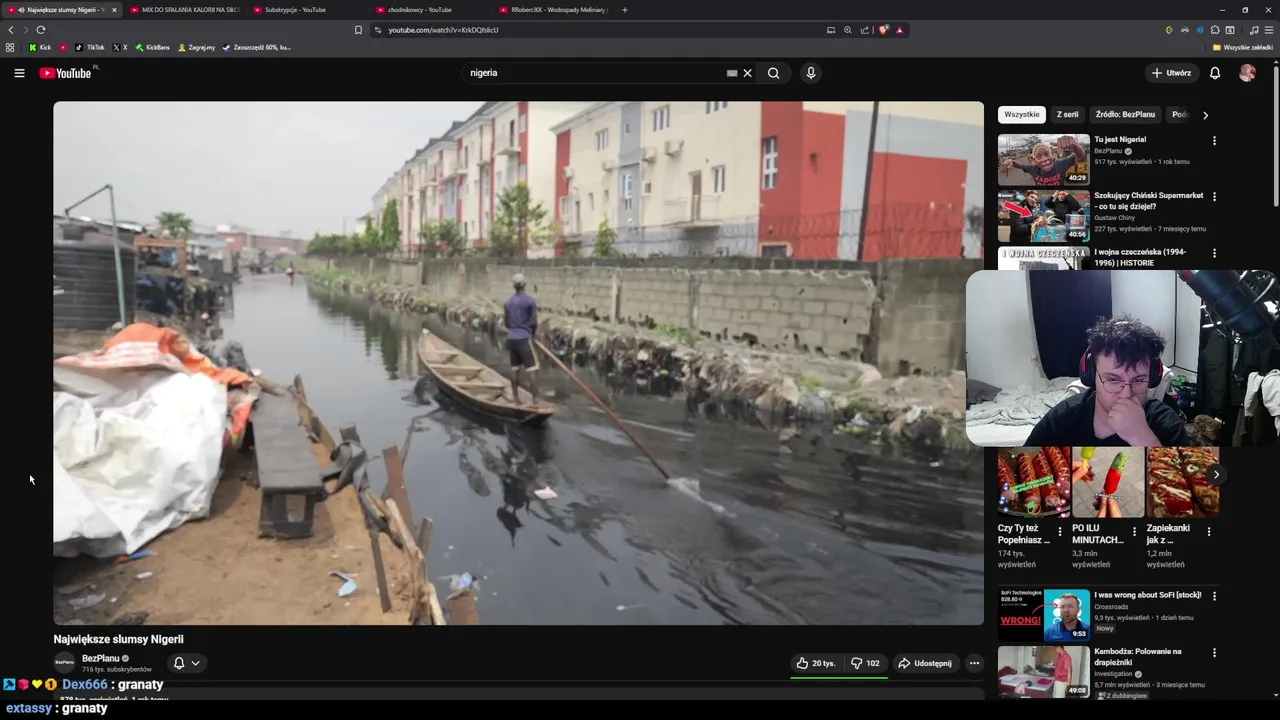Open the media control music-note icon
Image resolution: width=1280 pixels, height=720 pixels.
click(1254, 30)
